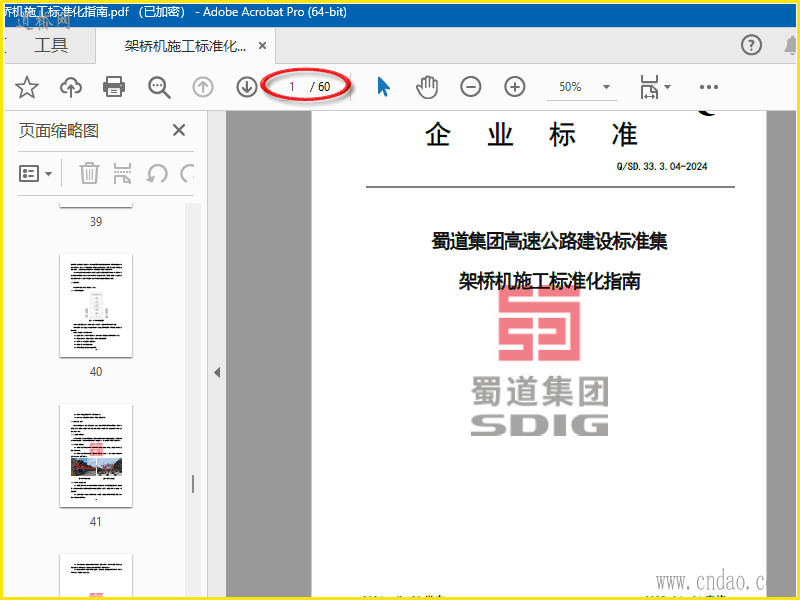The image size is (800, 600).
Task: Close the 架桥机施工标准化 document tab
Action: [x=262, y=46]
